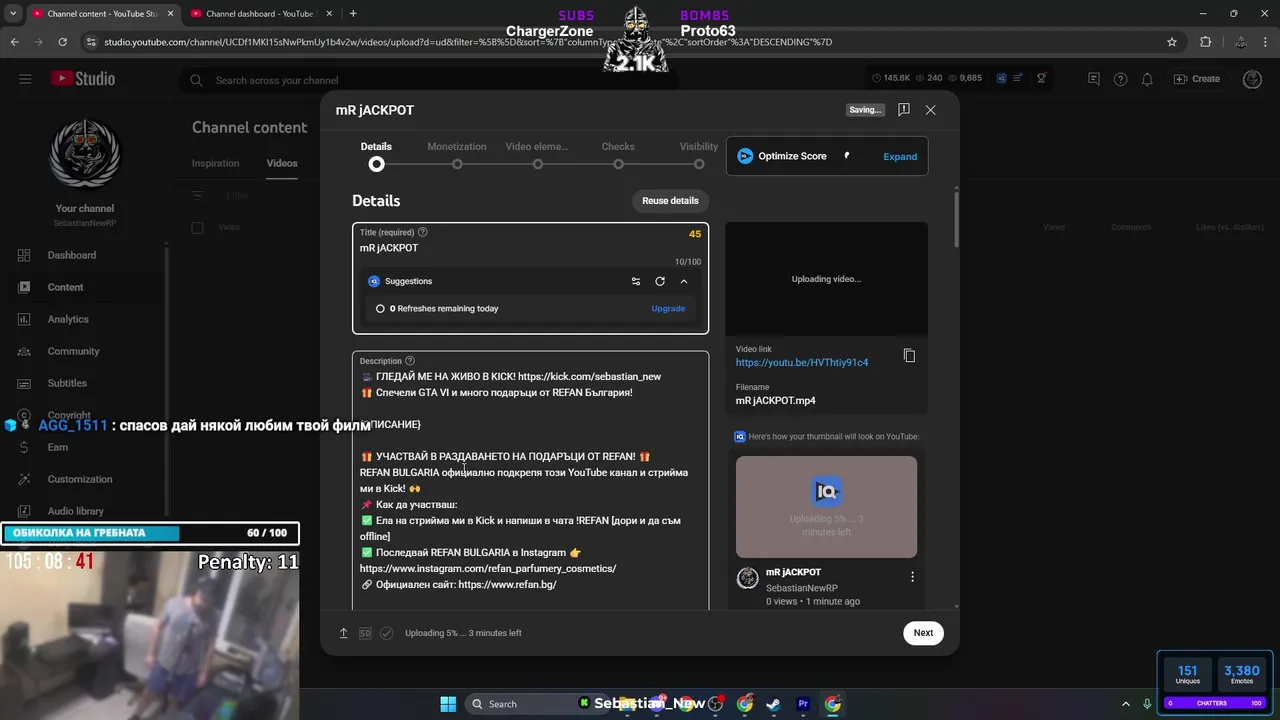Click the thumbnail preview image
Viewport: 1280px width, 720px height.
[x=826, y=507]
